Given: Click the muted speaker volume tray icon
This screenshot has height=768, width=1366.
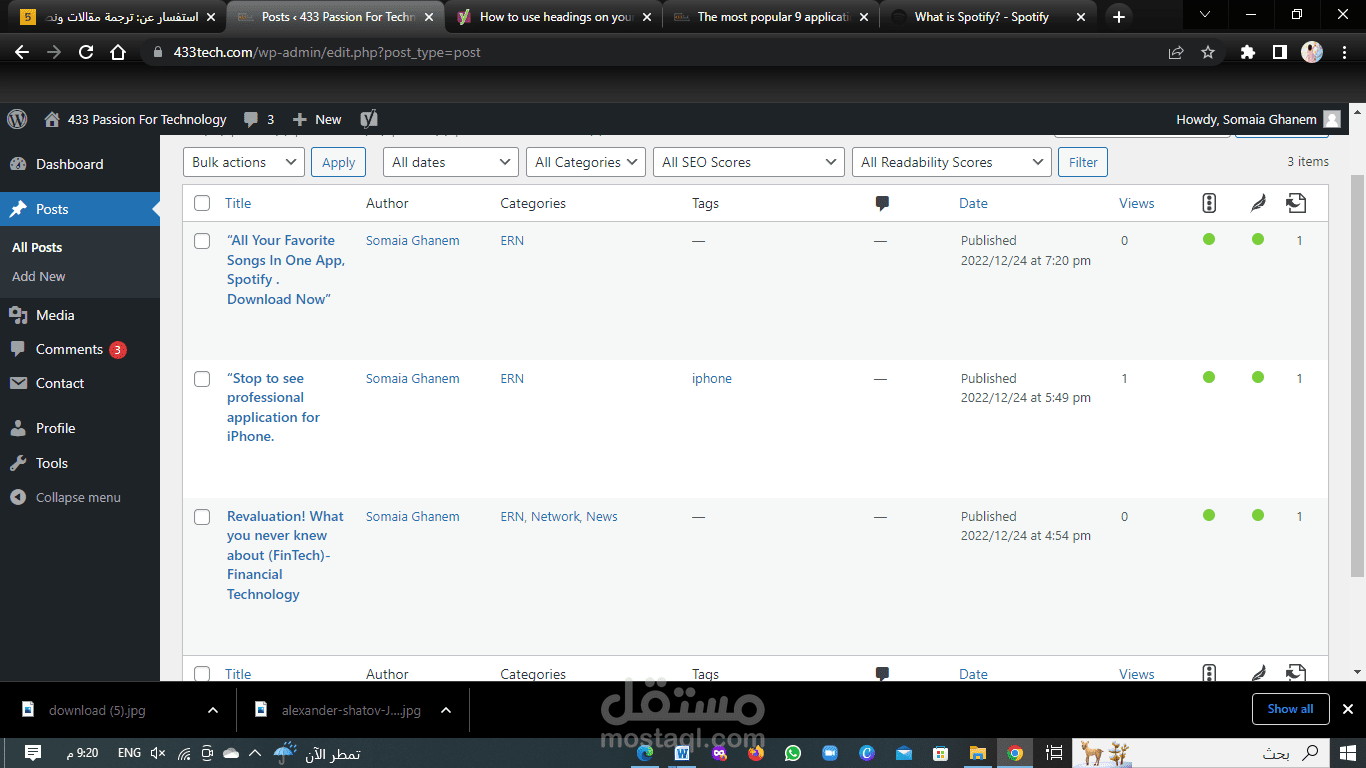Looking at the screenshot, I should [158, 753].
